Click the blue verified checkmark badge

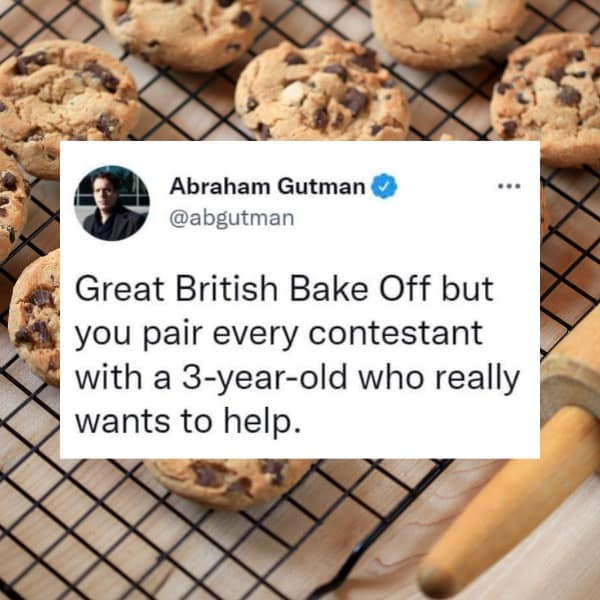(x=385, y=186)
